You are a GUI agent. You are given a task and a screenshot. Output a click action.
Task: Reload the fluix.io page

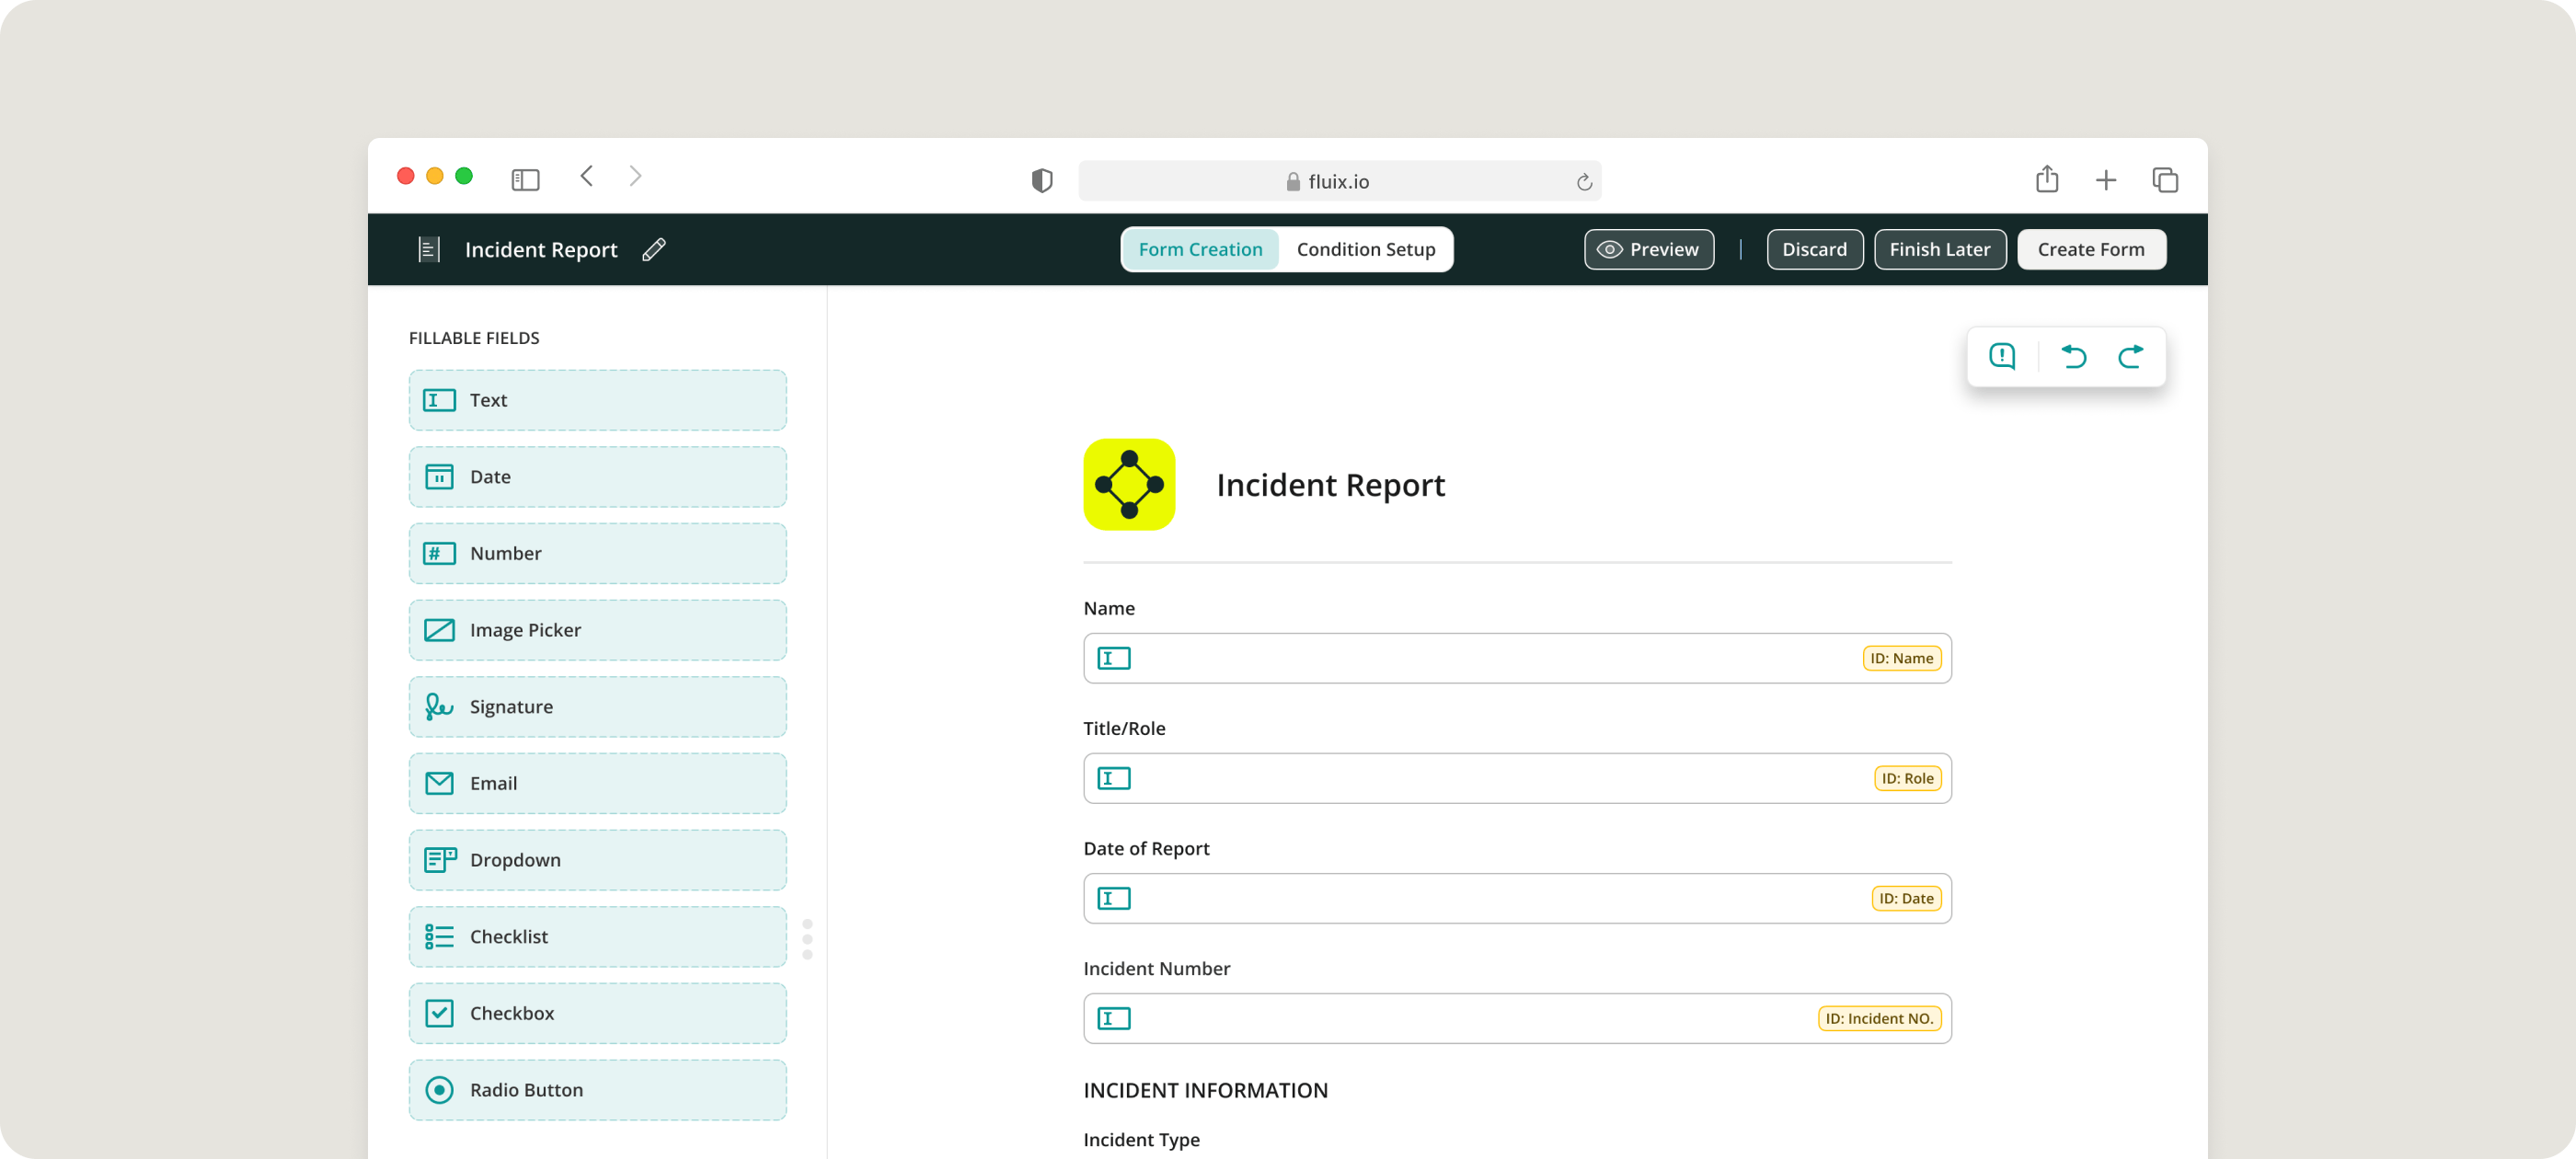(1583, 182)
